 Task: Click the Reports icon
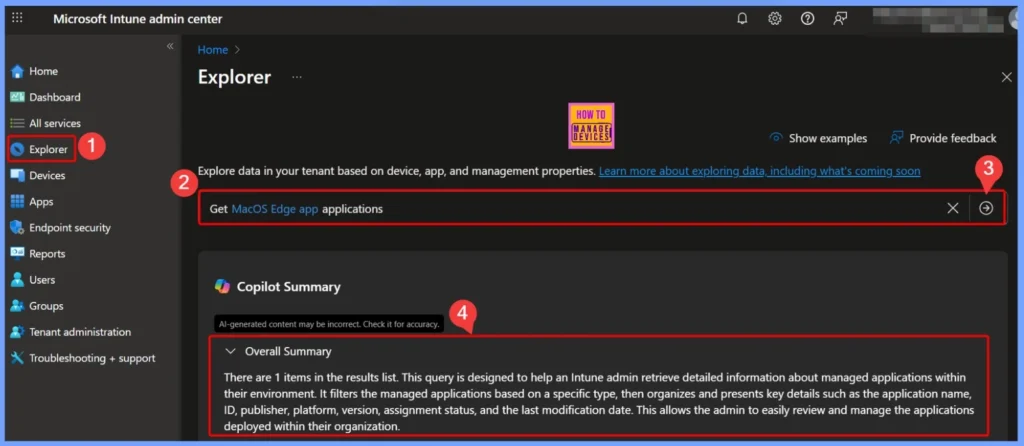coord(18,254)
